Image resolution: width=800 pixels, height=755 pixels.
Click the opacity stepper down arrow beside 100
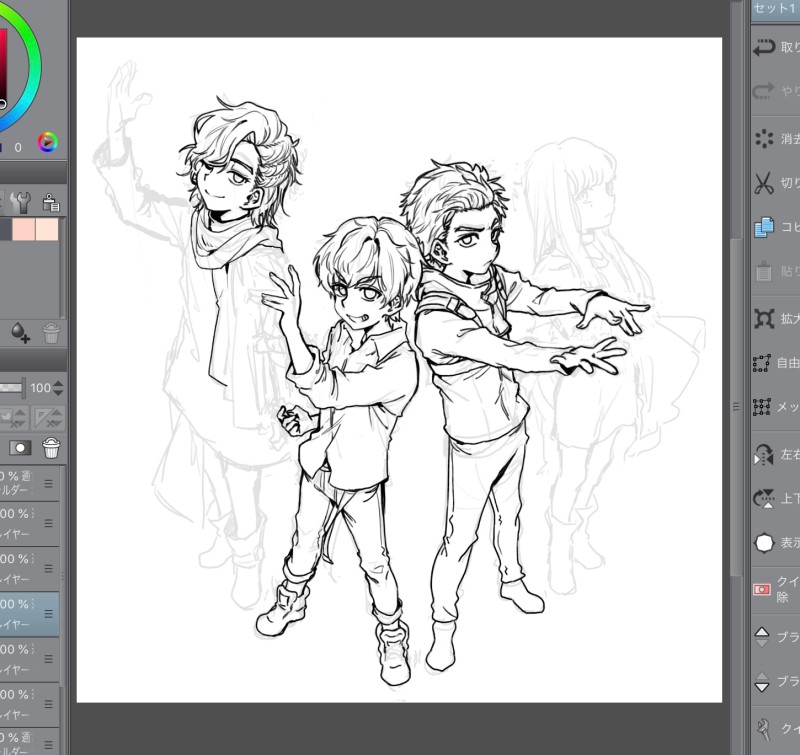pyautogui.click(x=58, y=392)
